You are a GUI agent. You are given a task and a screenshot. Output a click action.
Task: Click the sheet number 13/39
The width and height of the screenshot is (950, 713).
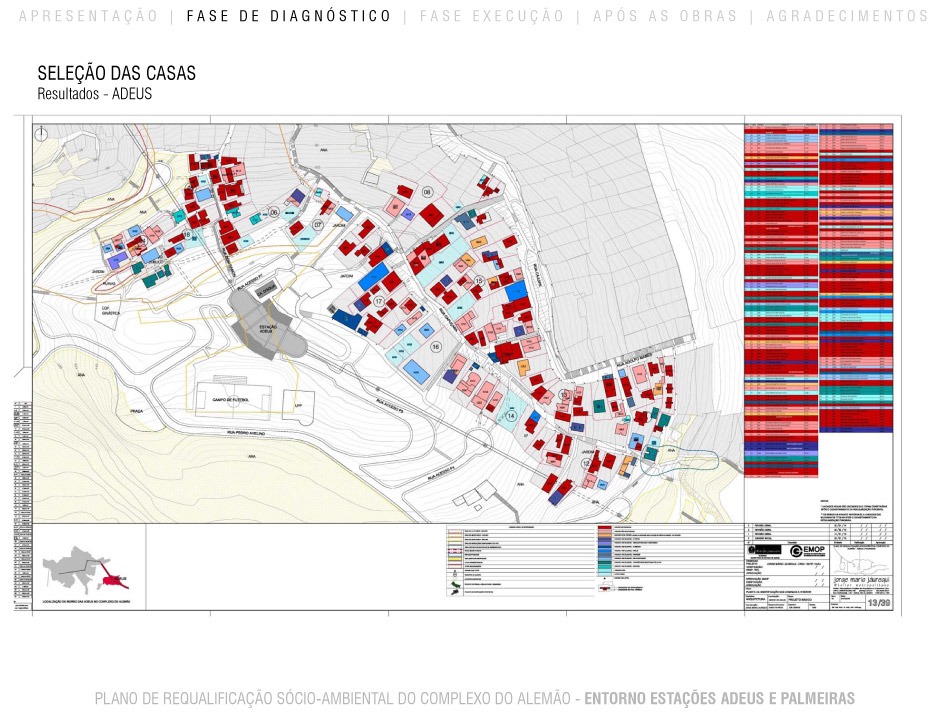879,603
